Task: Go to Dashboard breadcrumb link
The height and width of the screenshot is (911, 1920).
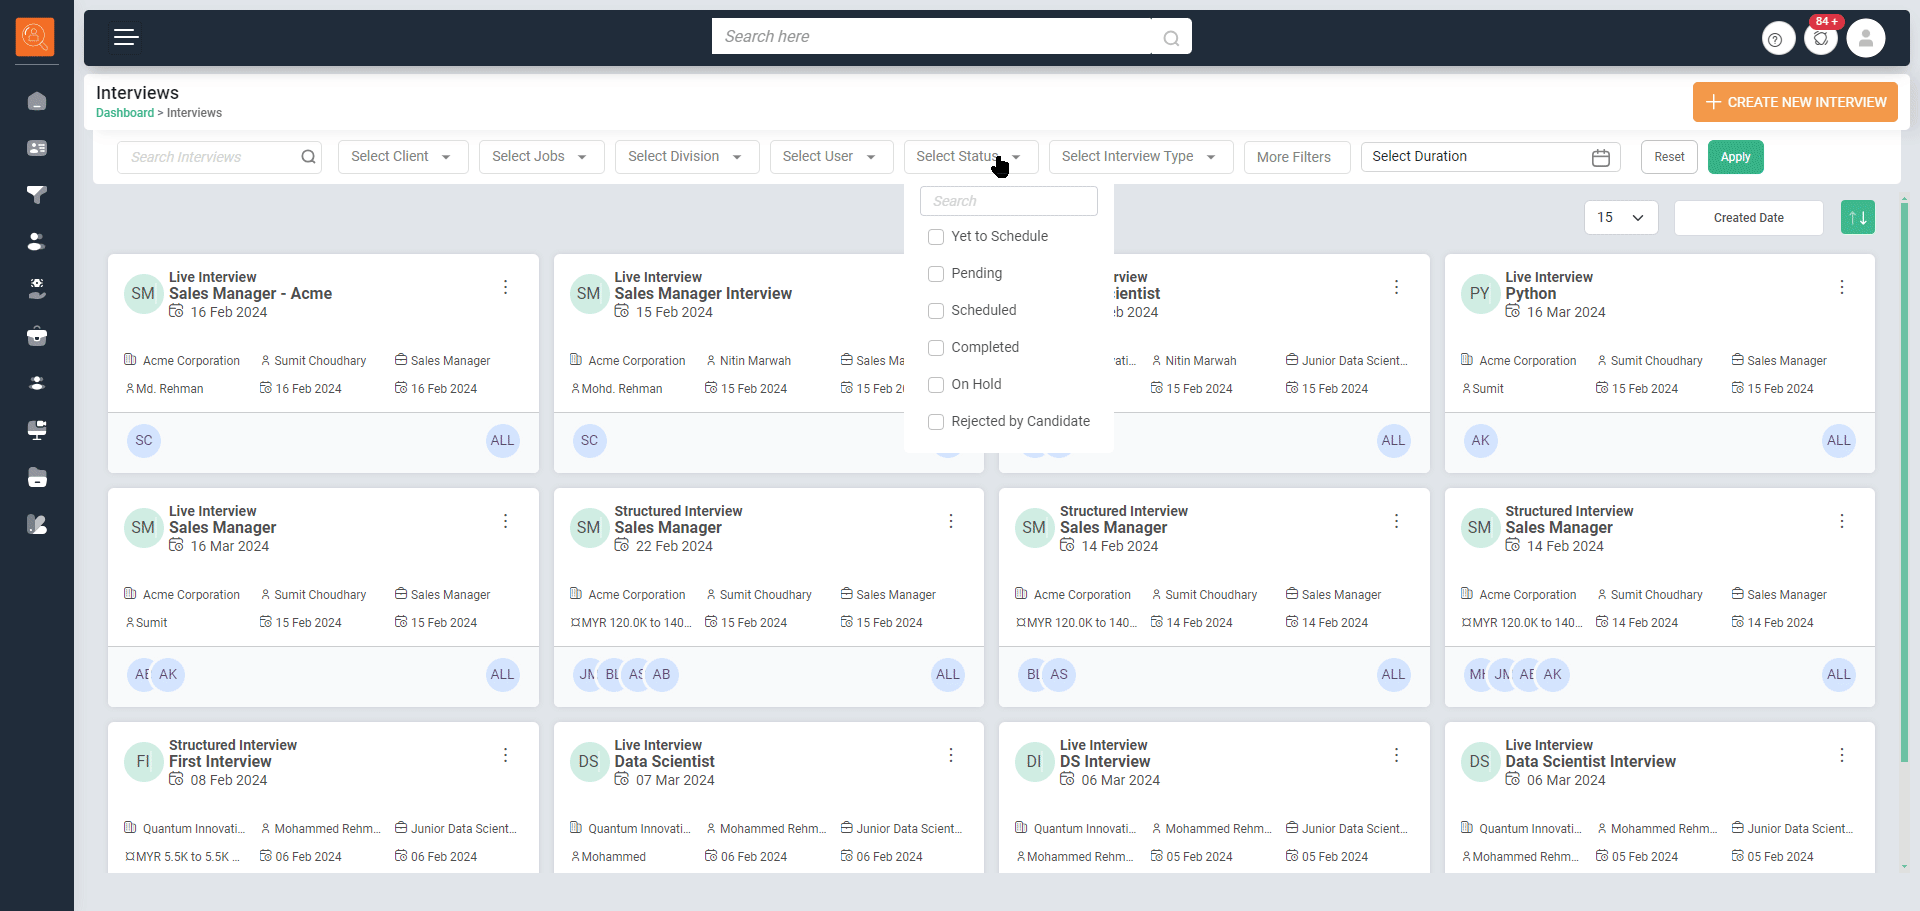Action: [x=125, y=113]
